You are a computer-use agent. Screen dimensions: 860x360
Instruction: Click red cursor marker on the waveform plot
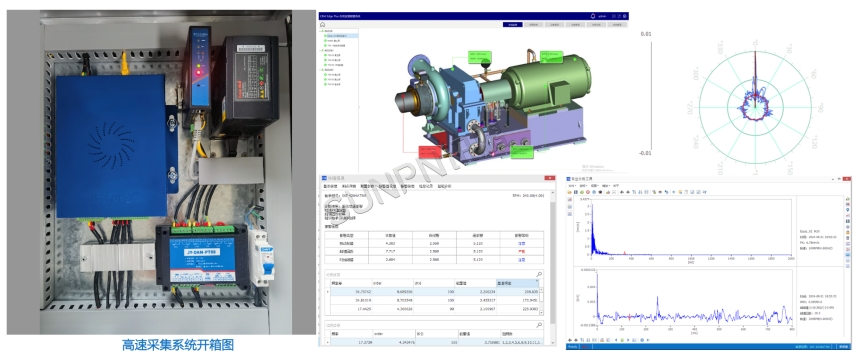(x=630, y=316)
